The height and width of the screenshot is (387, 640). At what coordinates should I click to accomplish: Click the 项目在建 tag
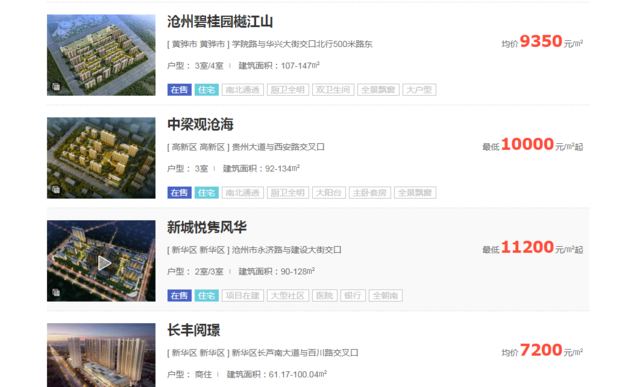point(242,296)
